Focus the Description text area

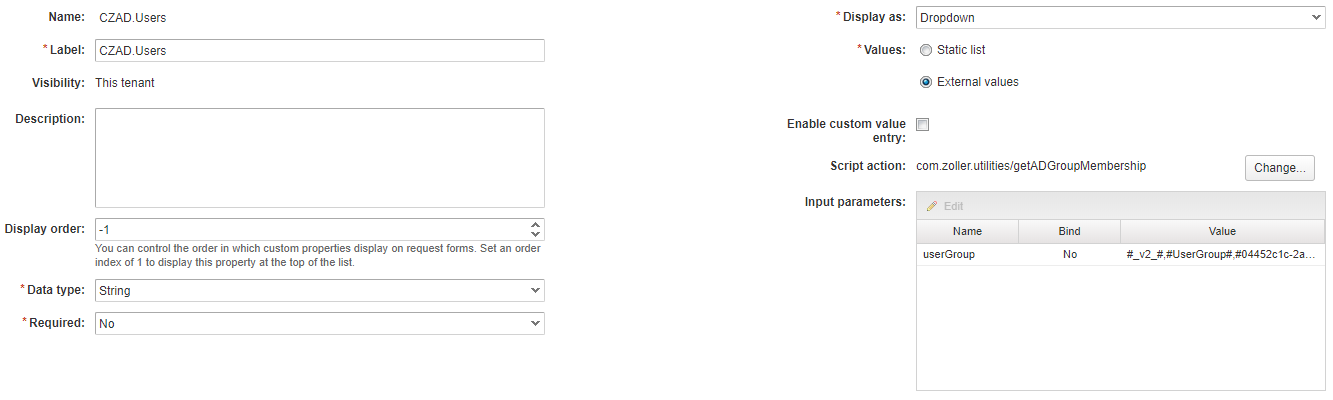click(x=320, y=158)
